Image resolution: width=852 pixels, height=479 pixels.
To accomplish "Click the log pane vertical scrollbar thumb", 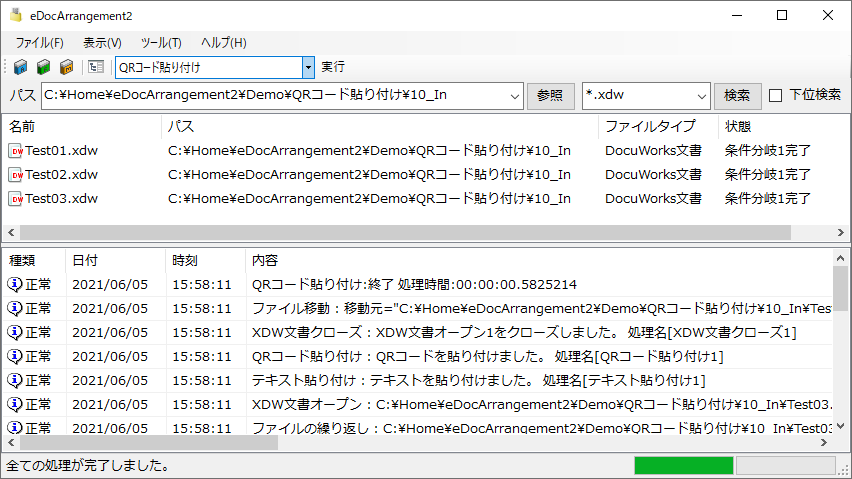I will coord(841,288).
